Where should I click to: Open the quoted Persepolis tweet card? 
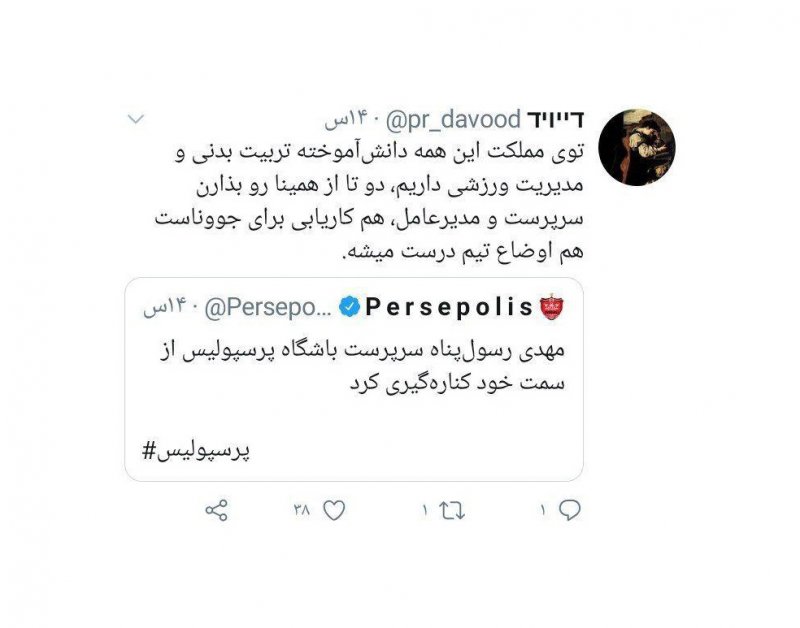click(x=354, y=380)
